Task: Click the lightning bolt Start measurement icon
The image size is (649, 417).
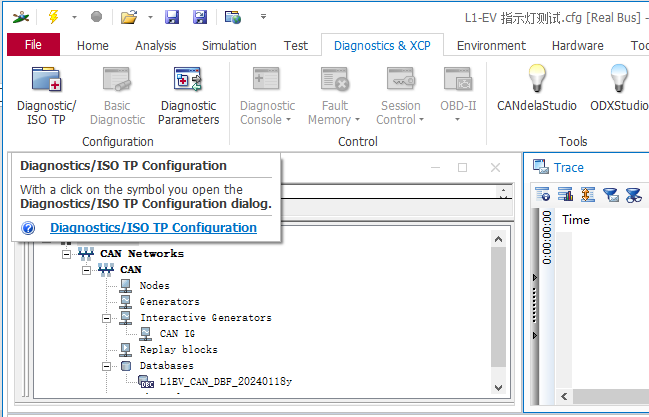Action: click(x=53, y=17)
